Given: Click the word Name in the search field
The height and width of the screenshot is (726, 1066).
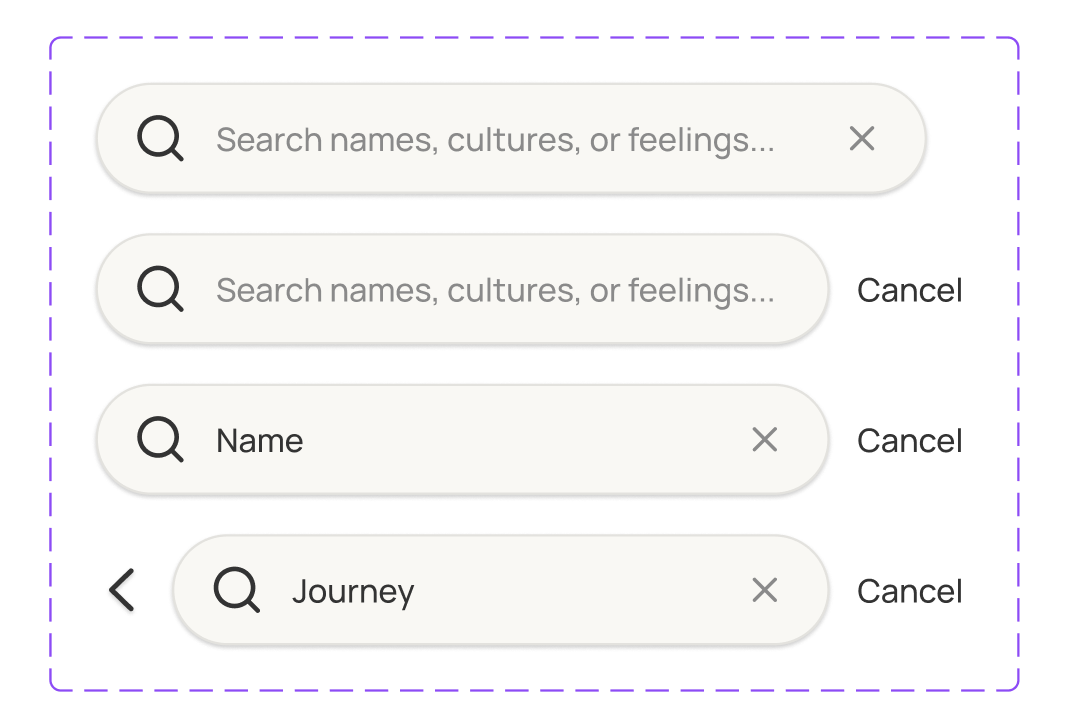Looking at the screenshot, I should tap(260, 441).
